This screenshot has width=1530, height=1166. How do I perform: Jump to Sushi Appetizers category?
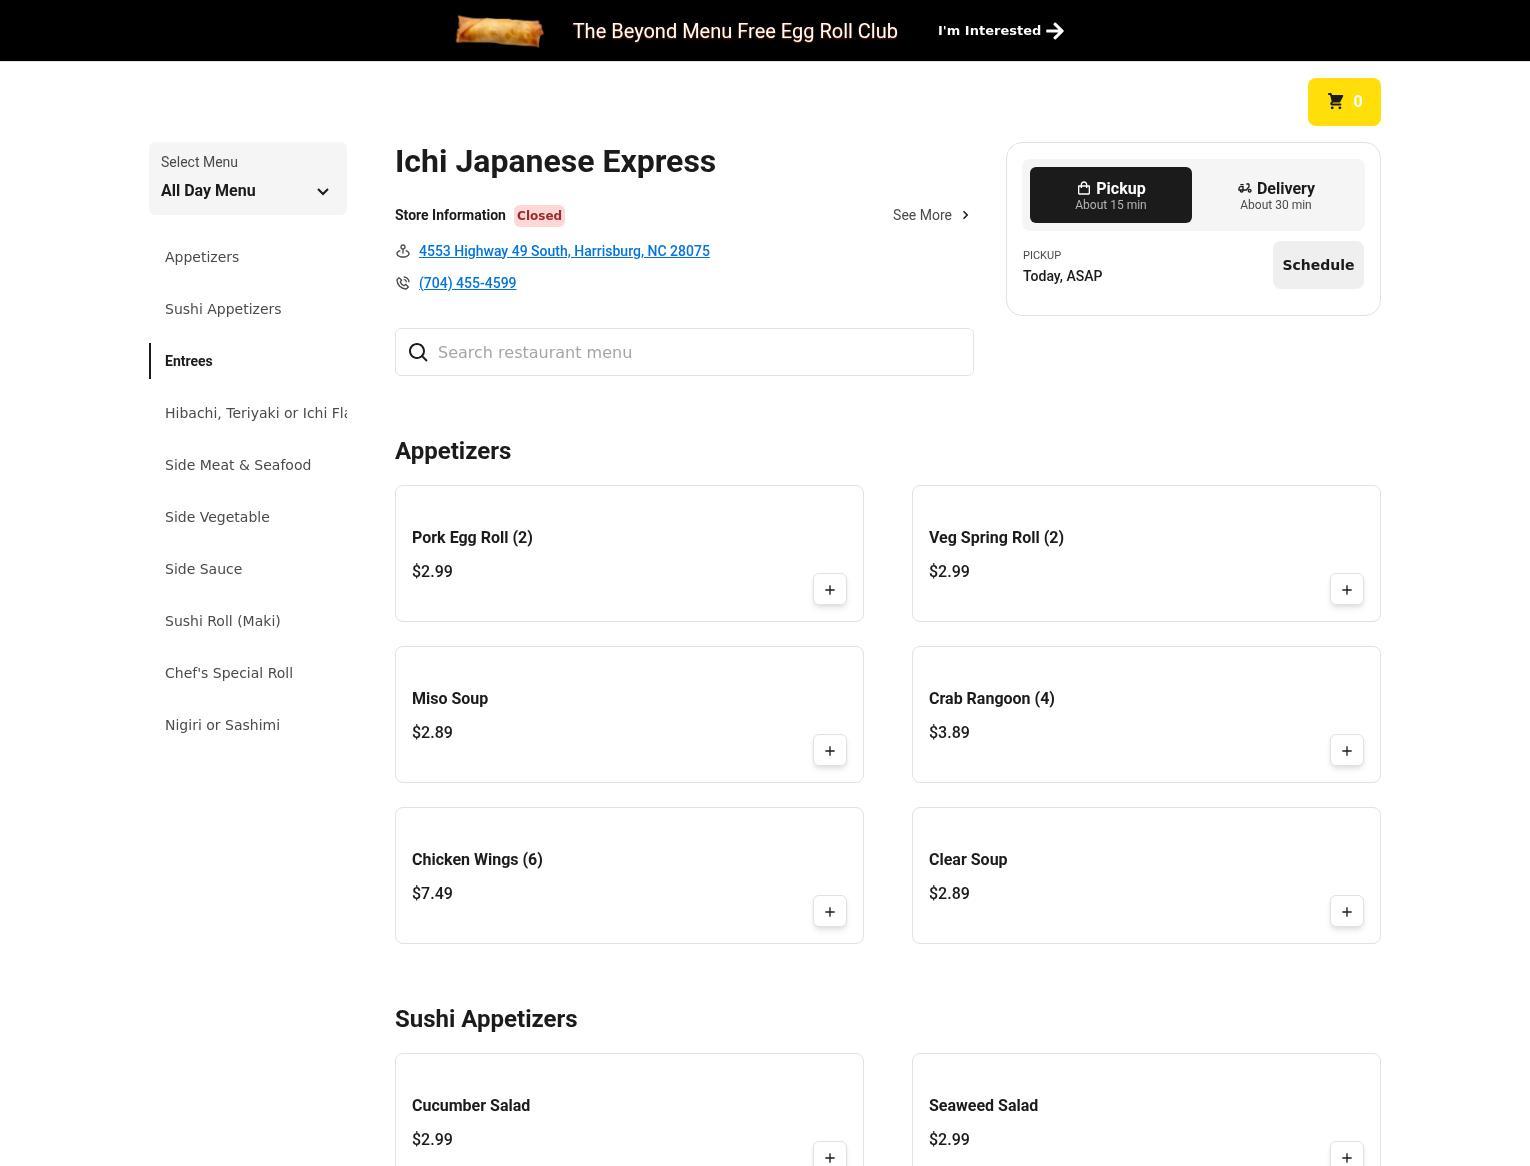point(223,309)
